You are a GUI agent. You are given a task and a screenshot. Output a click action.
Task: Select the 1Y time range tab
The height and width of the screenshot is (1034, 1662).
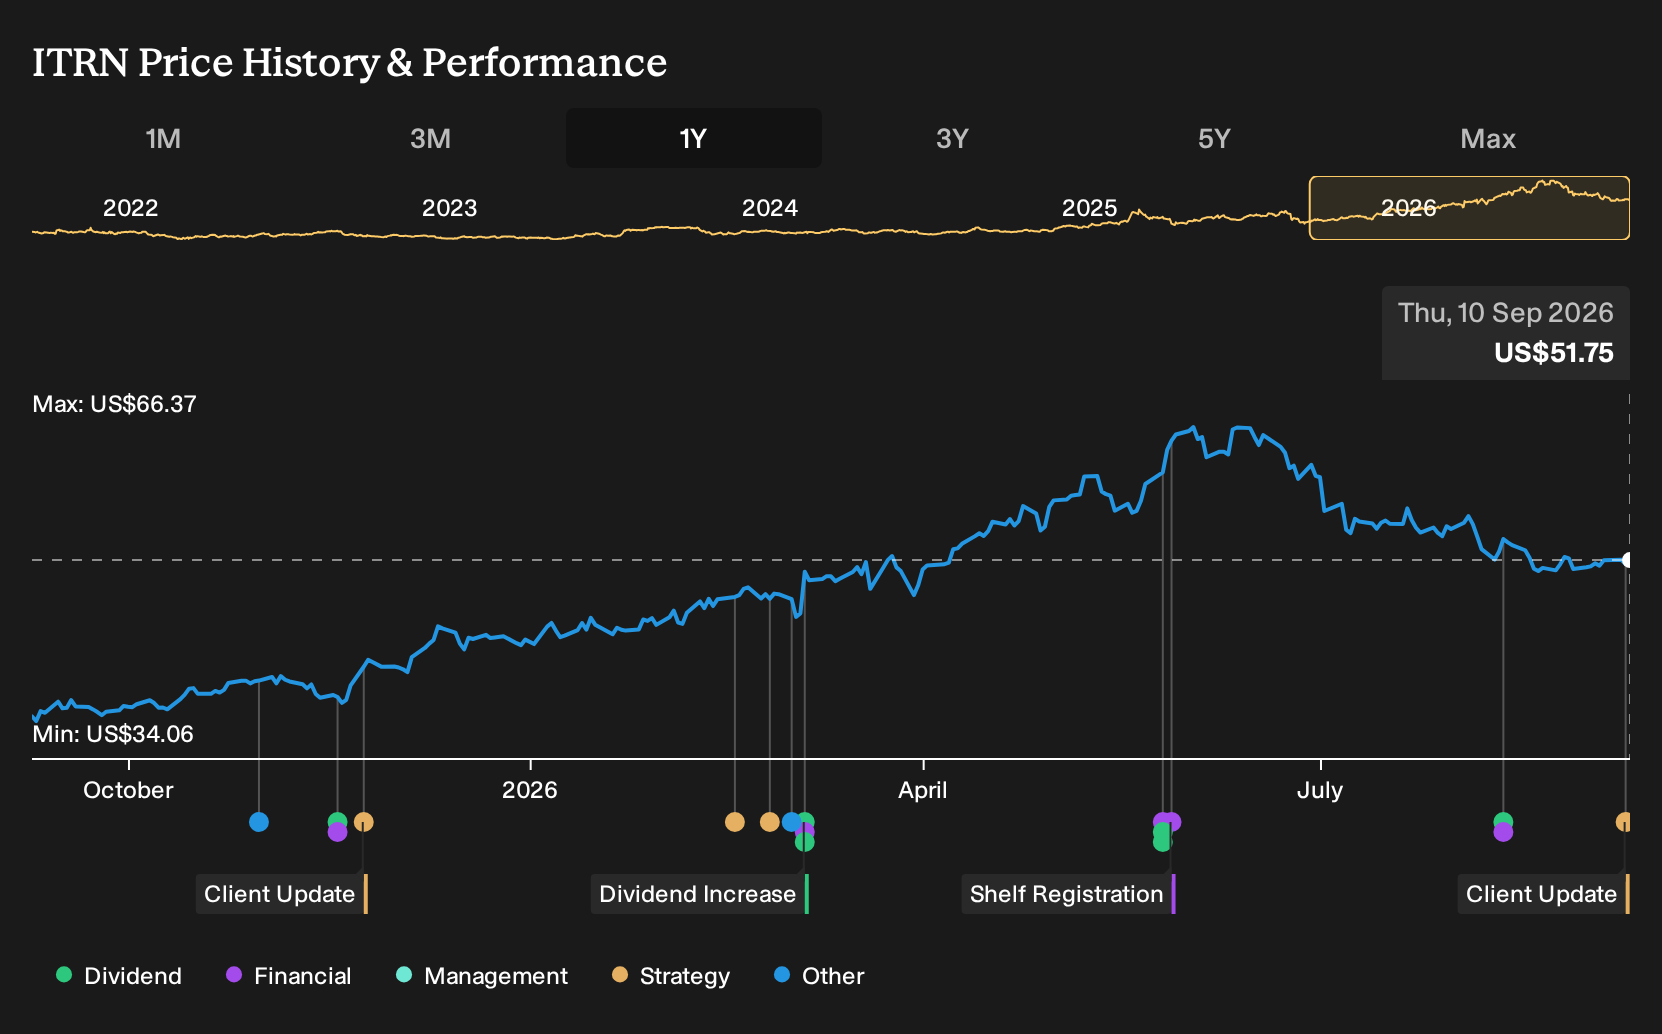[694, 138]
